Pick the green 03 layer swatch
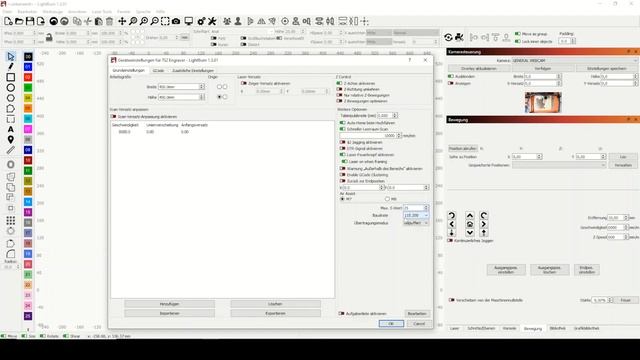Viewport: 640px width, 360px height. click(x=28, y=87)
